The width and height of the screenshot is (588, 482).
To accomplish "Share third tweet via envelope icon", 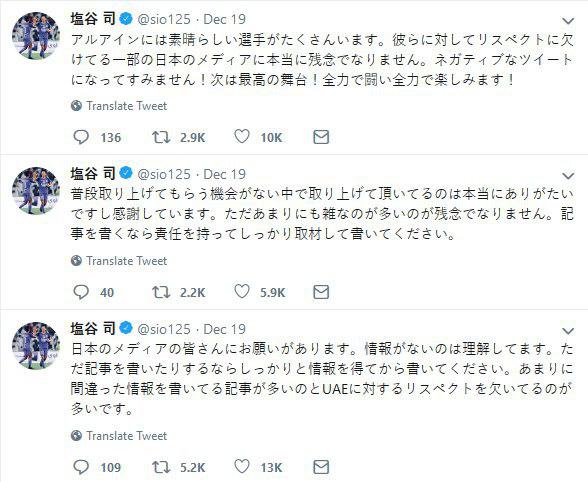I will (321, 467).
